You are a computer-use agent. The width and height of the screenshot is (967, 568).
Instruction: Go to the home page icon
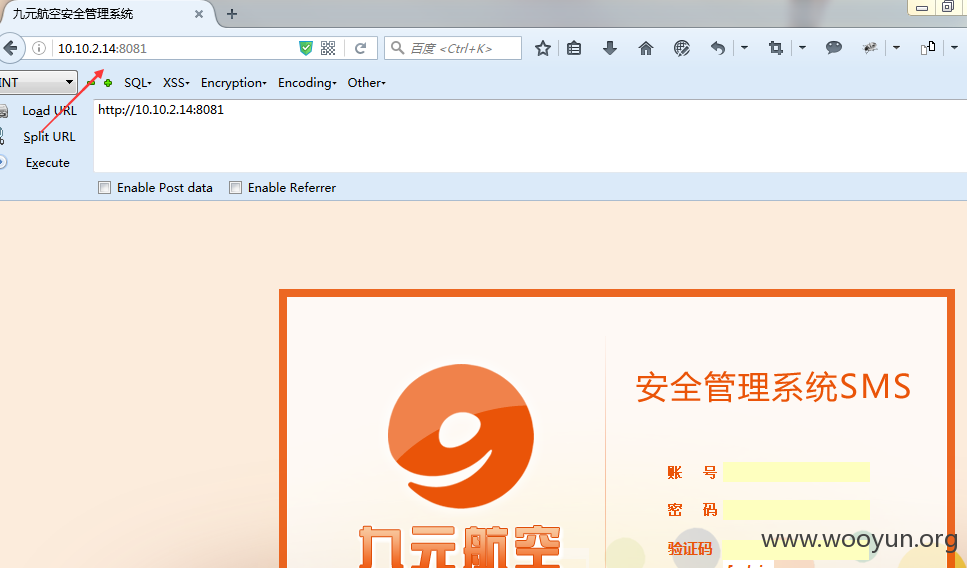(x=646, y=48)
